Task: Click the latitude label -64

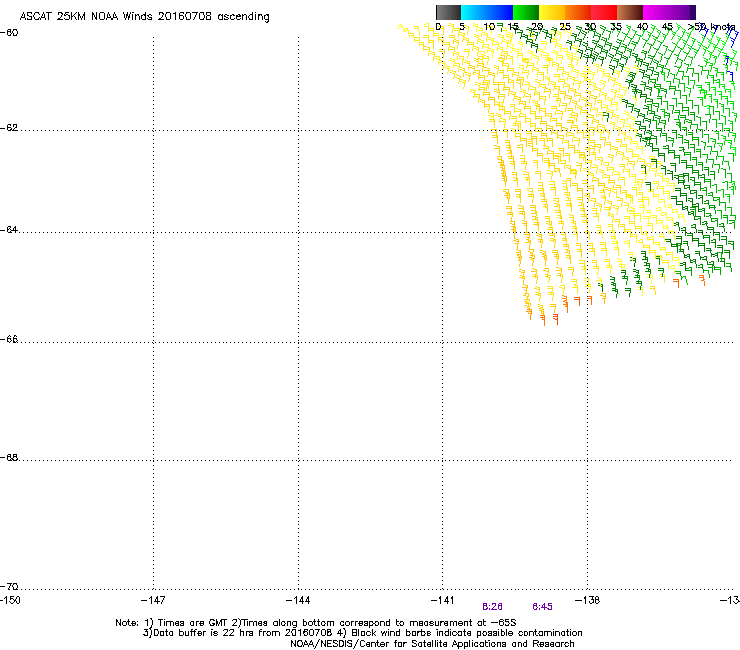Action: 9,230
